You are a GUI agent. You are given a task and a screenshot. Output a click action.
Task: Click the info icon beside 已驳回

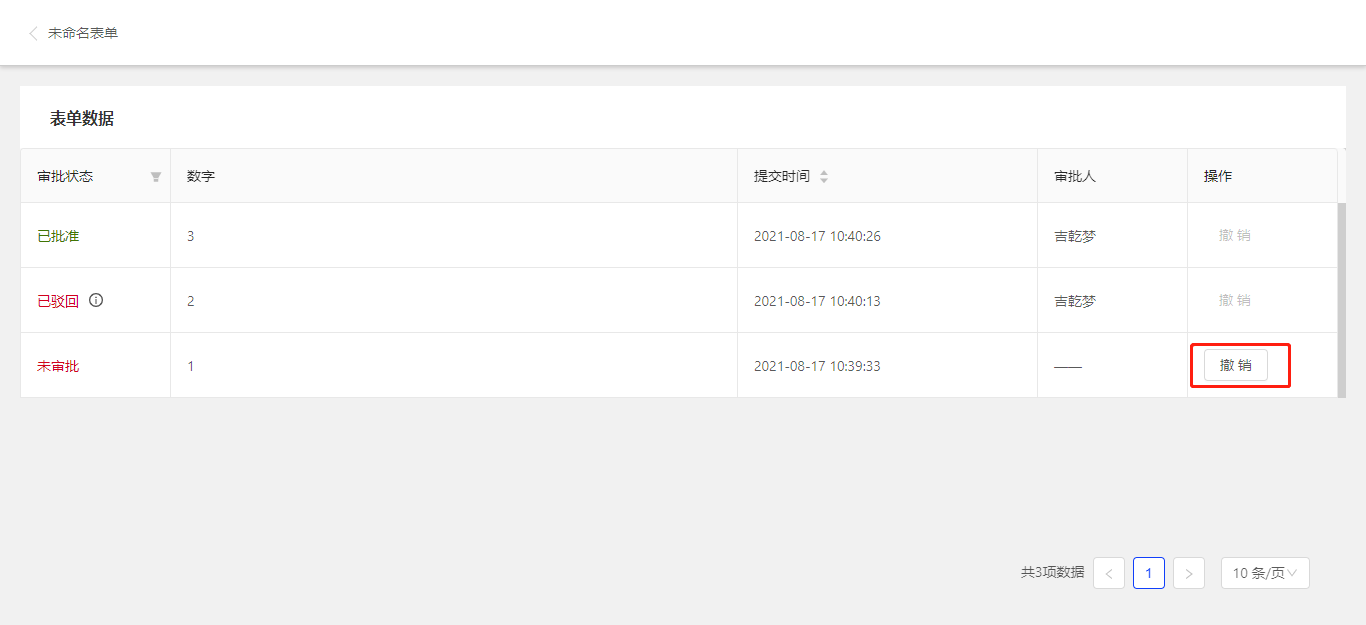(x=96, y=300)
